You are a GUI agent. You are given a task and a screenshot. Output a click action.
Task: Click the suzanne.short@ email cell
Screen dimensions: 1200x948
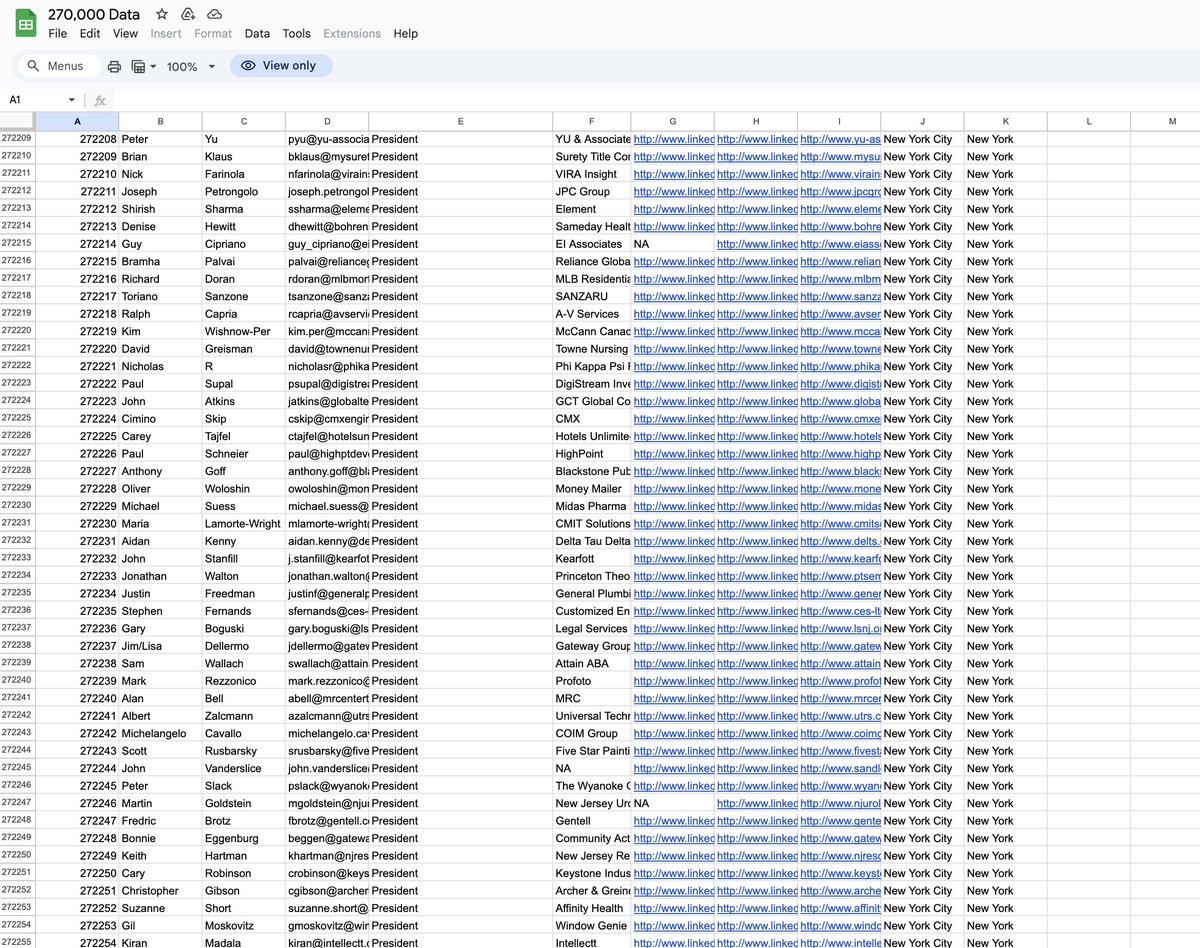coord(326,908)
